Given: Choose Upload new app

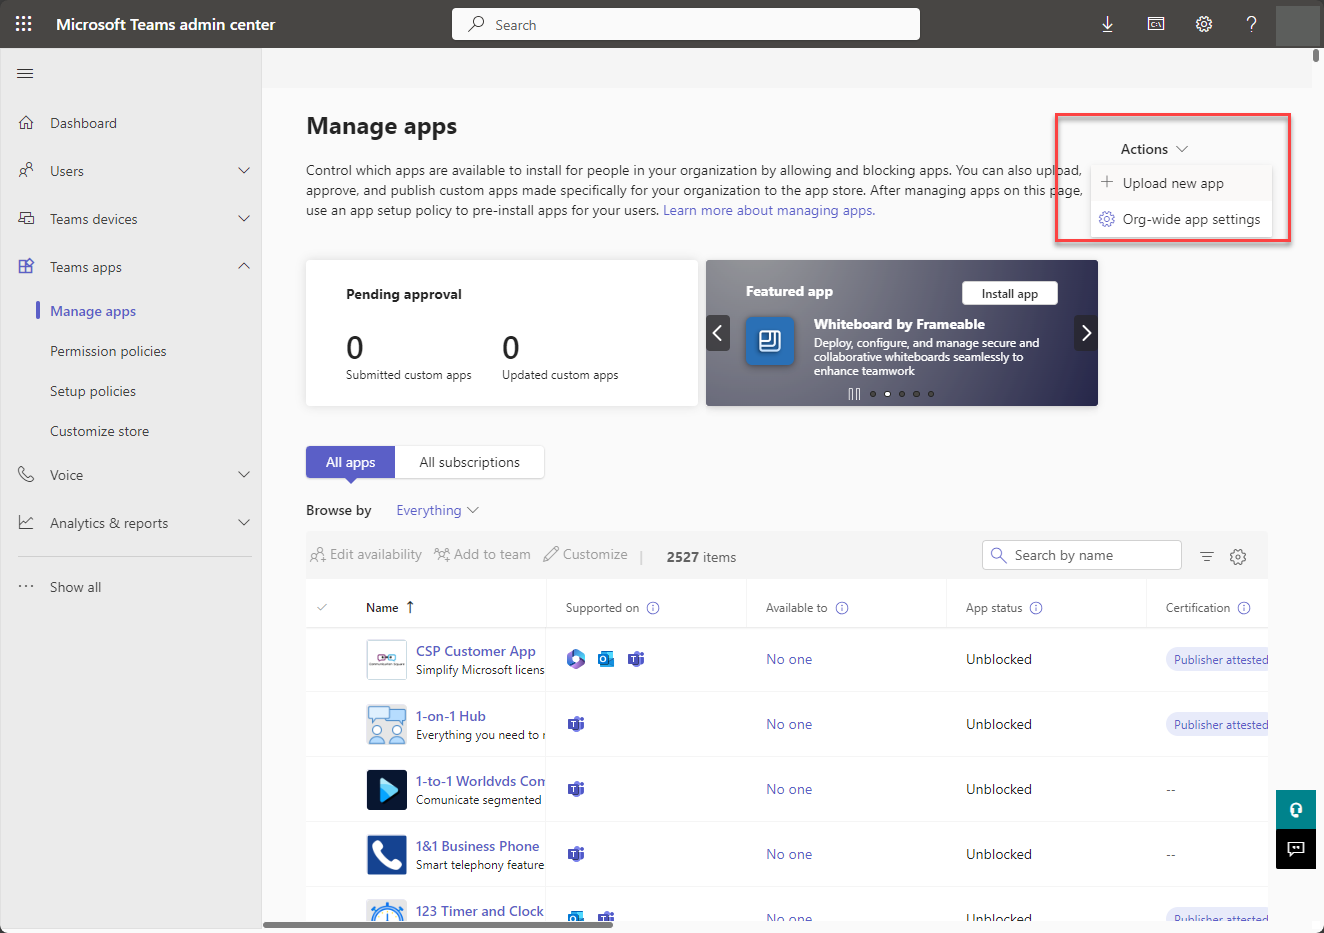Looking at the screenshot, I should tap(1181, 183).
